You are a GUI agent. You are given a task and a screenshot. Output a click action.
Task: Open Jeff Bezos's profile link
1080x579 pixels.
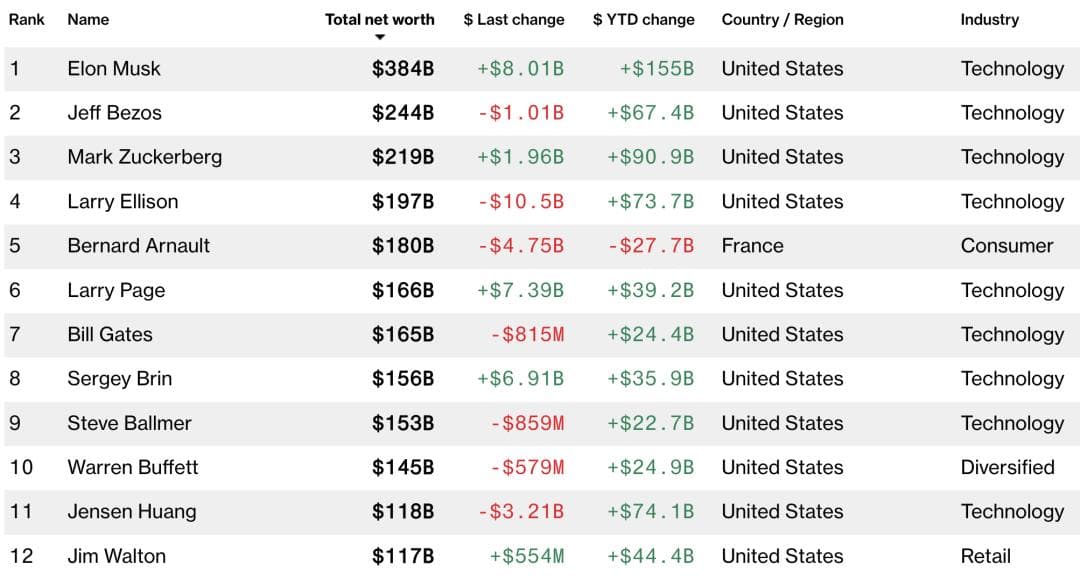point(114,113)
